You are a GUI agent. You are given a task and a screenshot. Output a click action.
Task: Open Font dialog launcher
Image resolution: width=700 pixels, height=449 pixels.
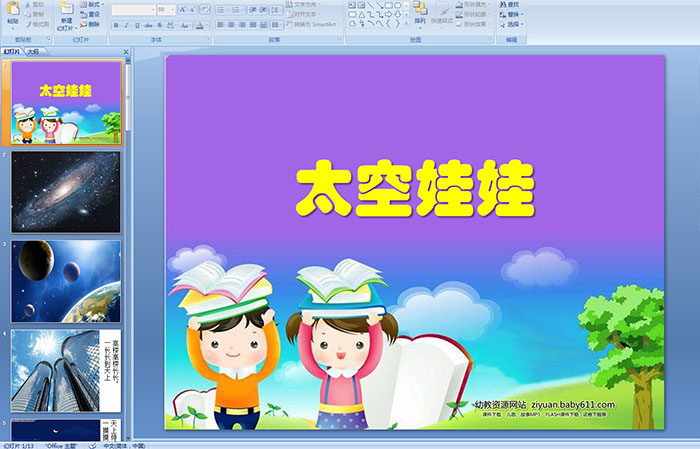pyautogui.click(x=208, y=40)
